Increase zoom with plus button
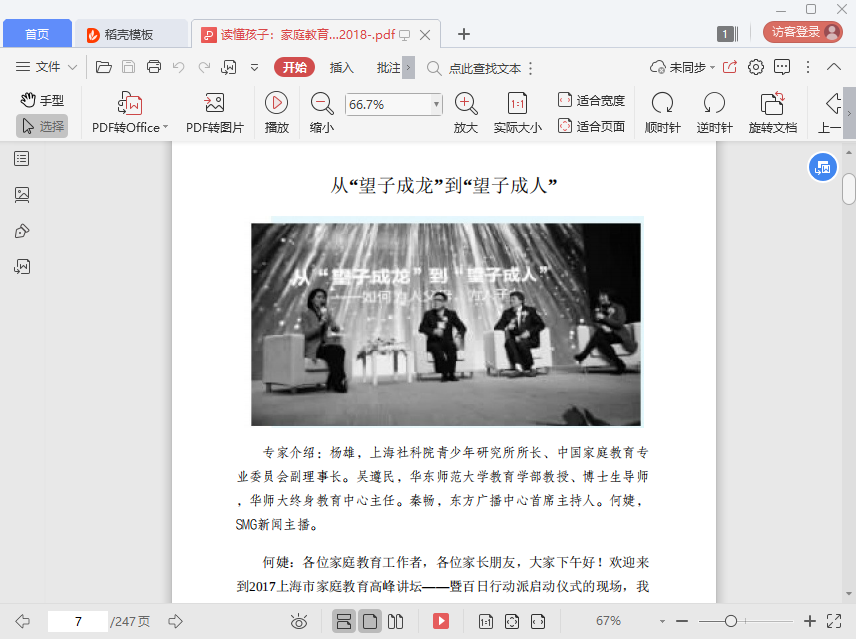Image resolution: width=856 pixels, height=639 pixels. tap(810, 621)
